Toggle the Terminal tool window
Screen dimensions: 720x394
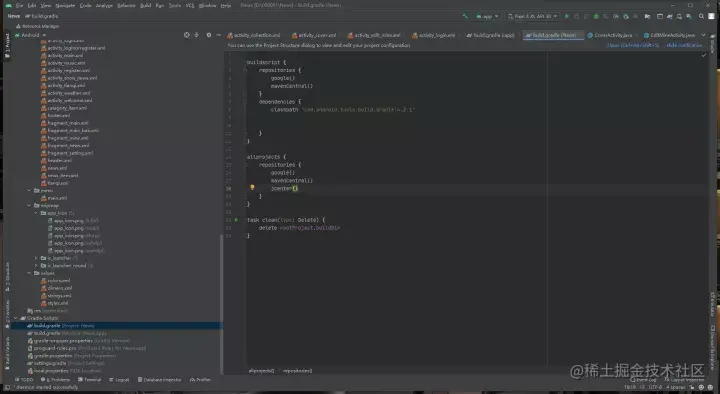(90, 380)
